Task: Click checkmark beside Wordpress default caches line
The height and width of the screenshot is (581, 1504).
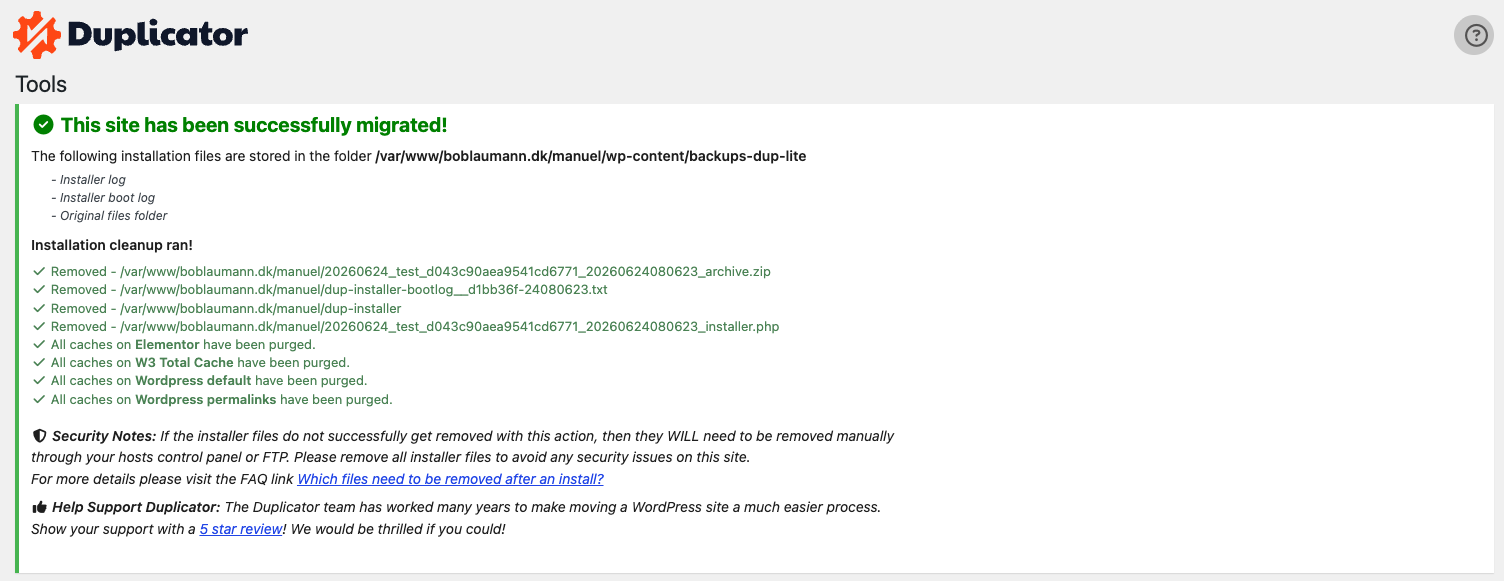Action: tap(38, 381)
